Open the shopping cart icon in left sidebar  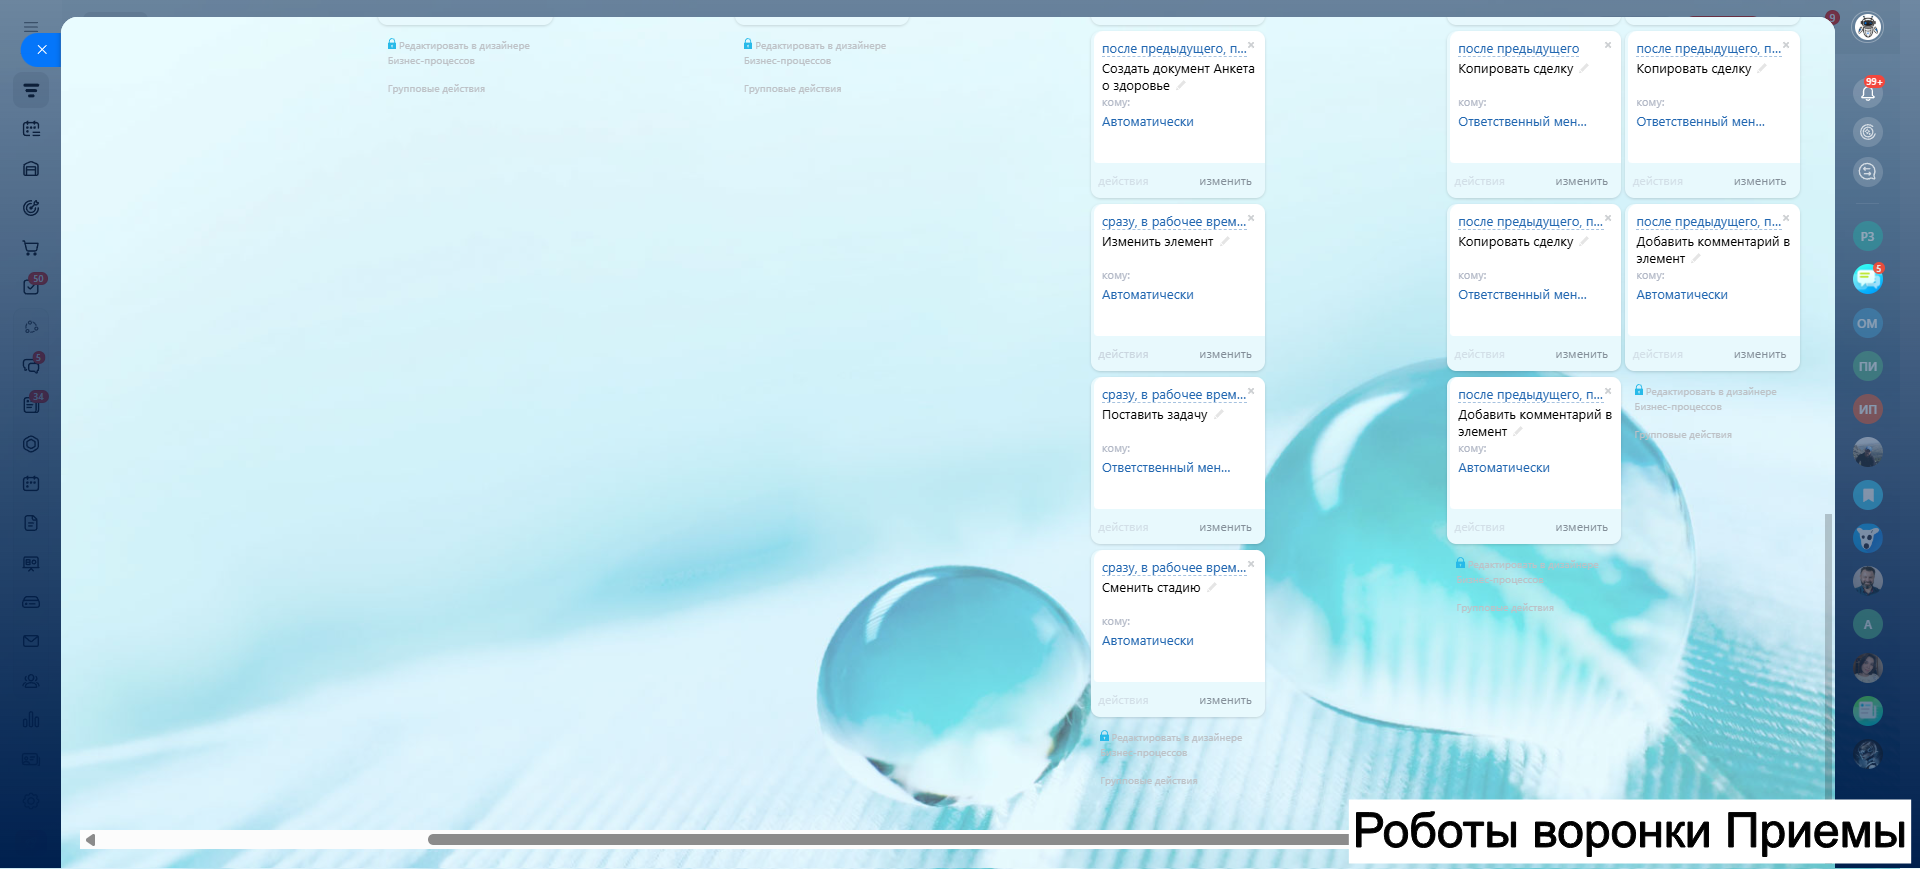(31, 248)
